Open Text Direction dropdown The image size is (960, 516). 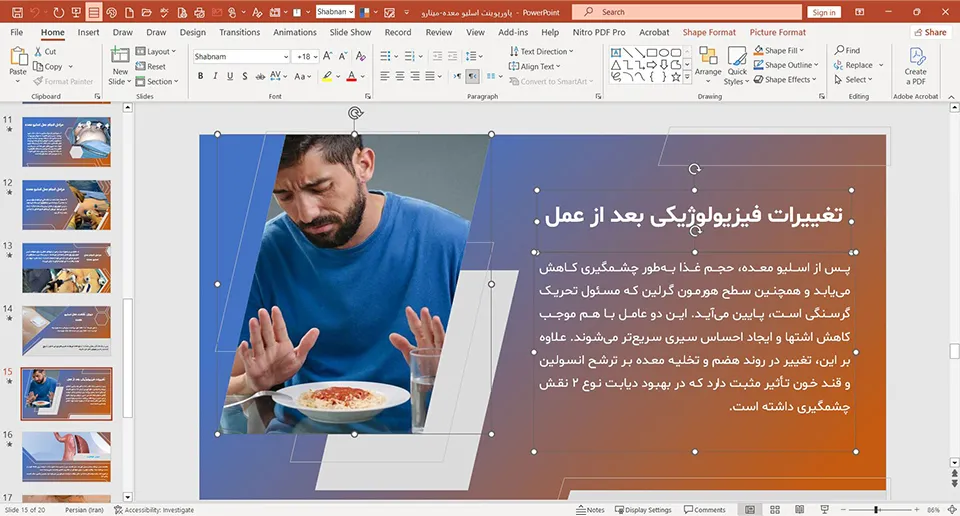[x=541, y=51]
